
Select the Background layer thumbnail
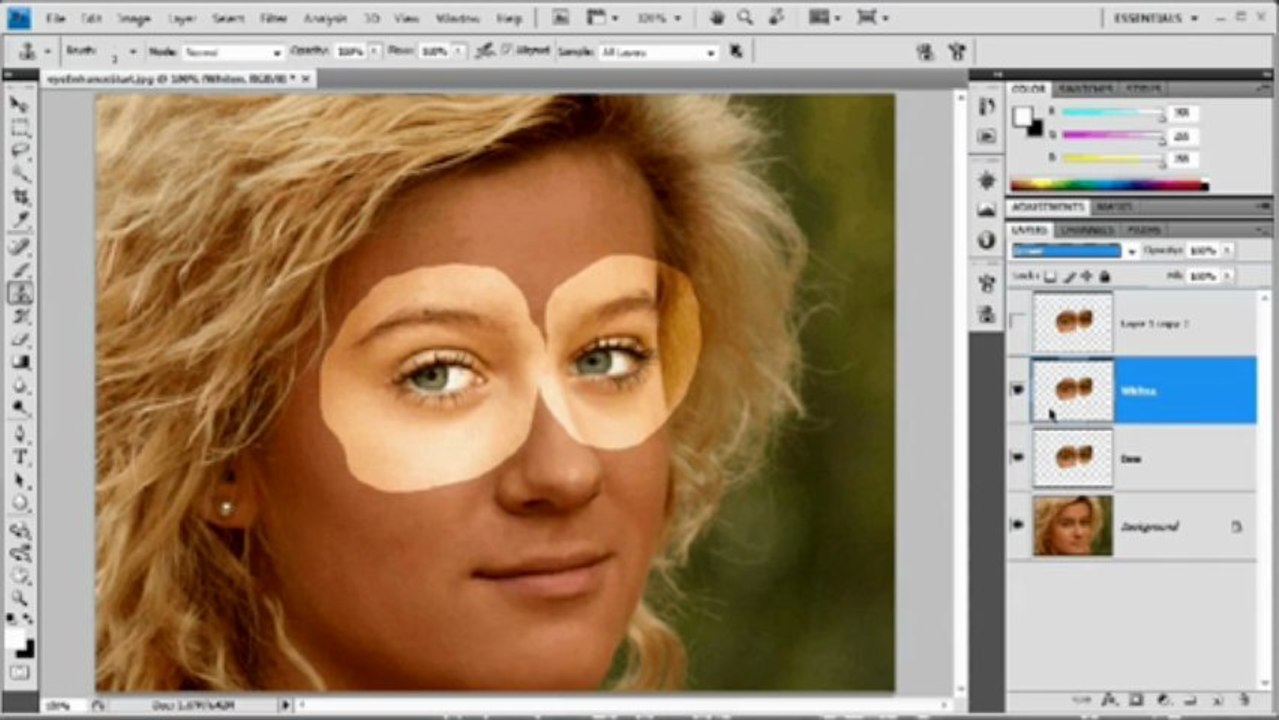(1072, 525)
